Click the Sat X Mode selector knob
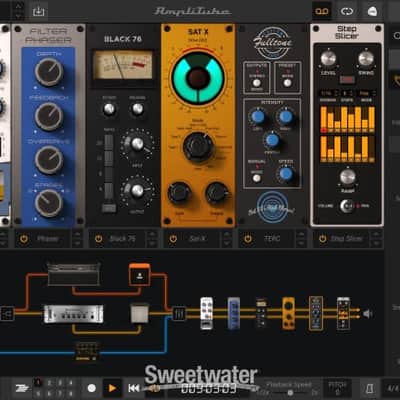This screenshot has width=400, height=400. point(198,147)
